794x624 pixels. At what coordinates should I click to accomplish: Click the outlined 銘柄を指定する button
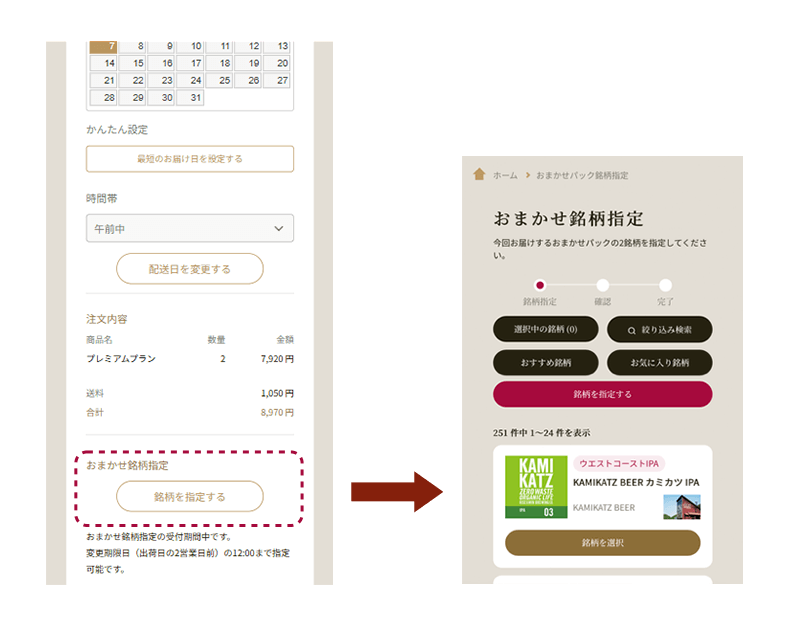(x=190, y=496)
